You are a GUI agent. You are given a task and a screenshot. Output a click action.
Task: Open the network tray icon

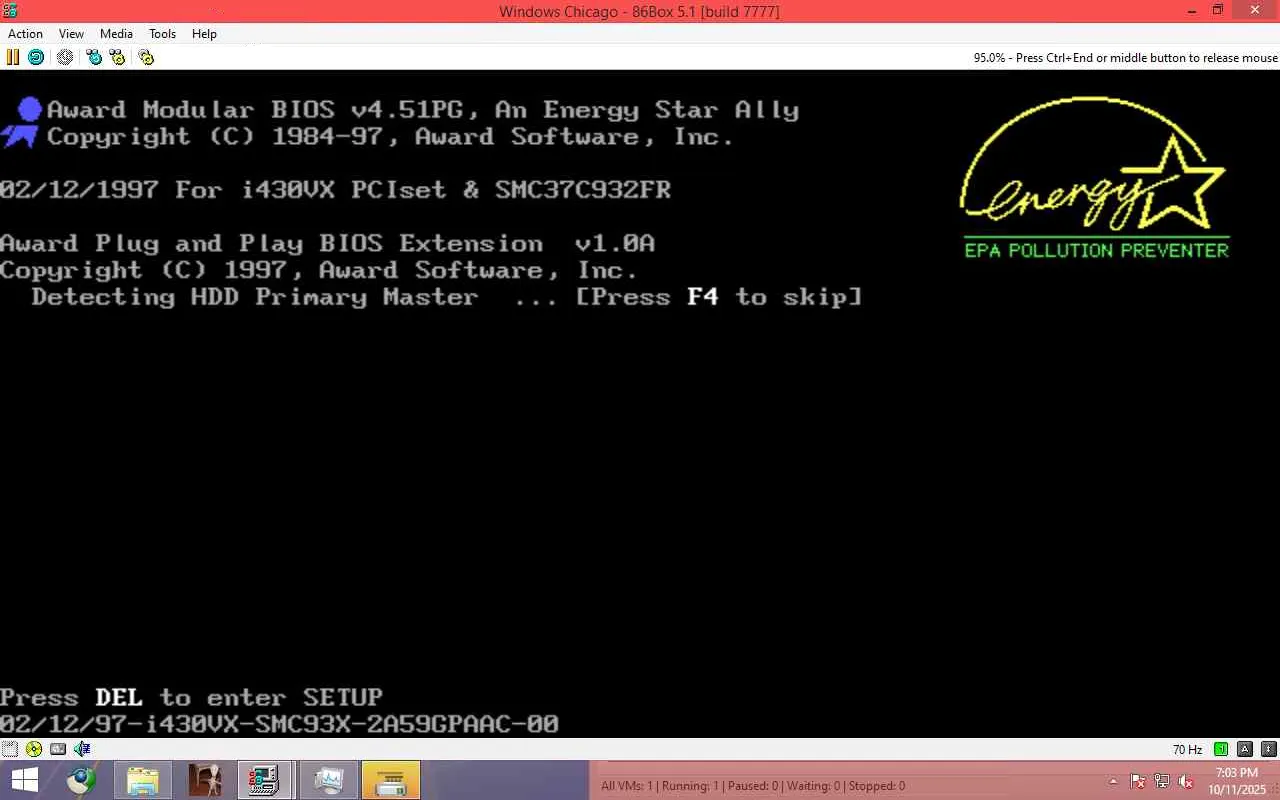1162,781
